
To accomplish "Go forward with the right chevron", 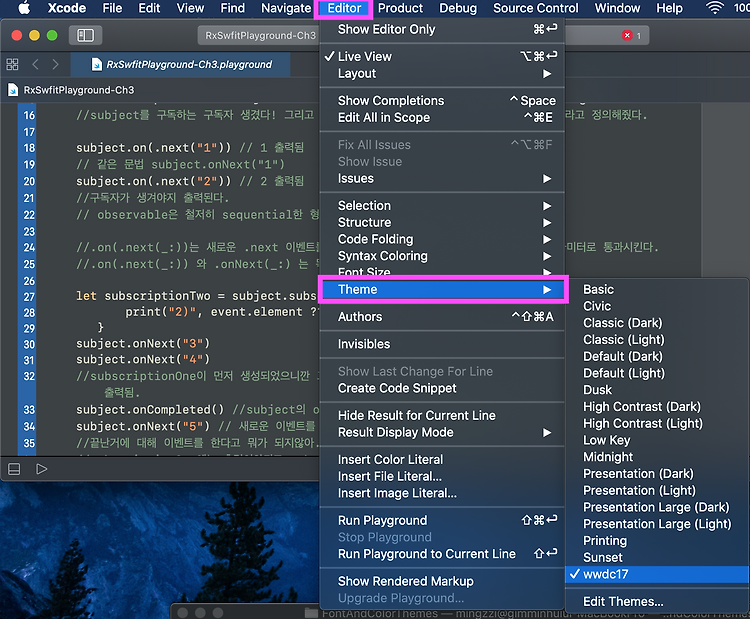I will (55, 64).
